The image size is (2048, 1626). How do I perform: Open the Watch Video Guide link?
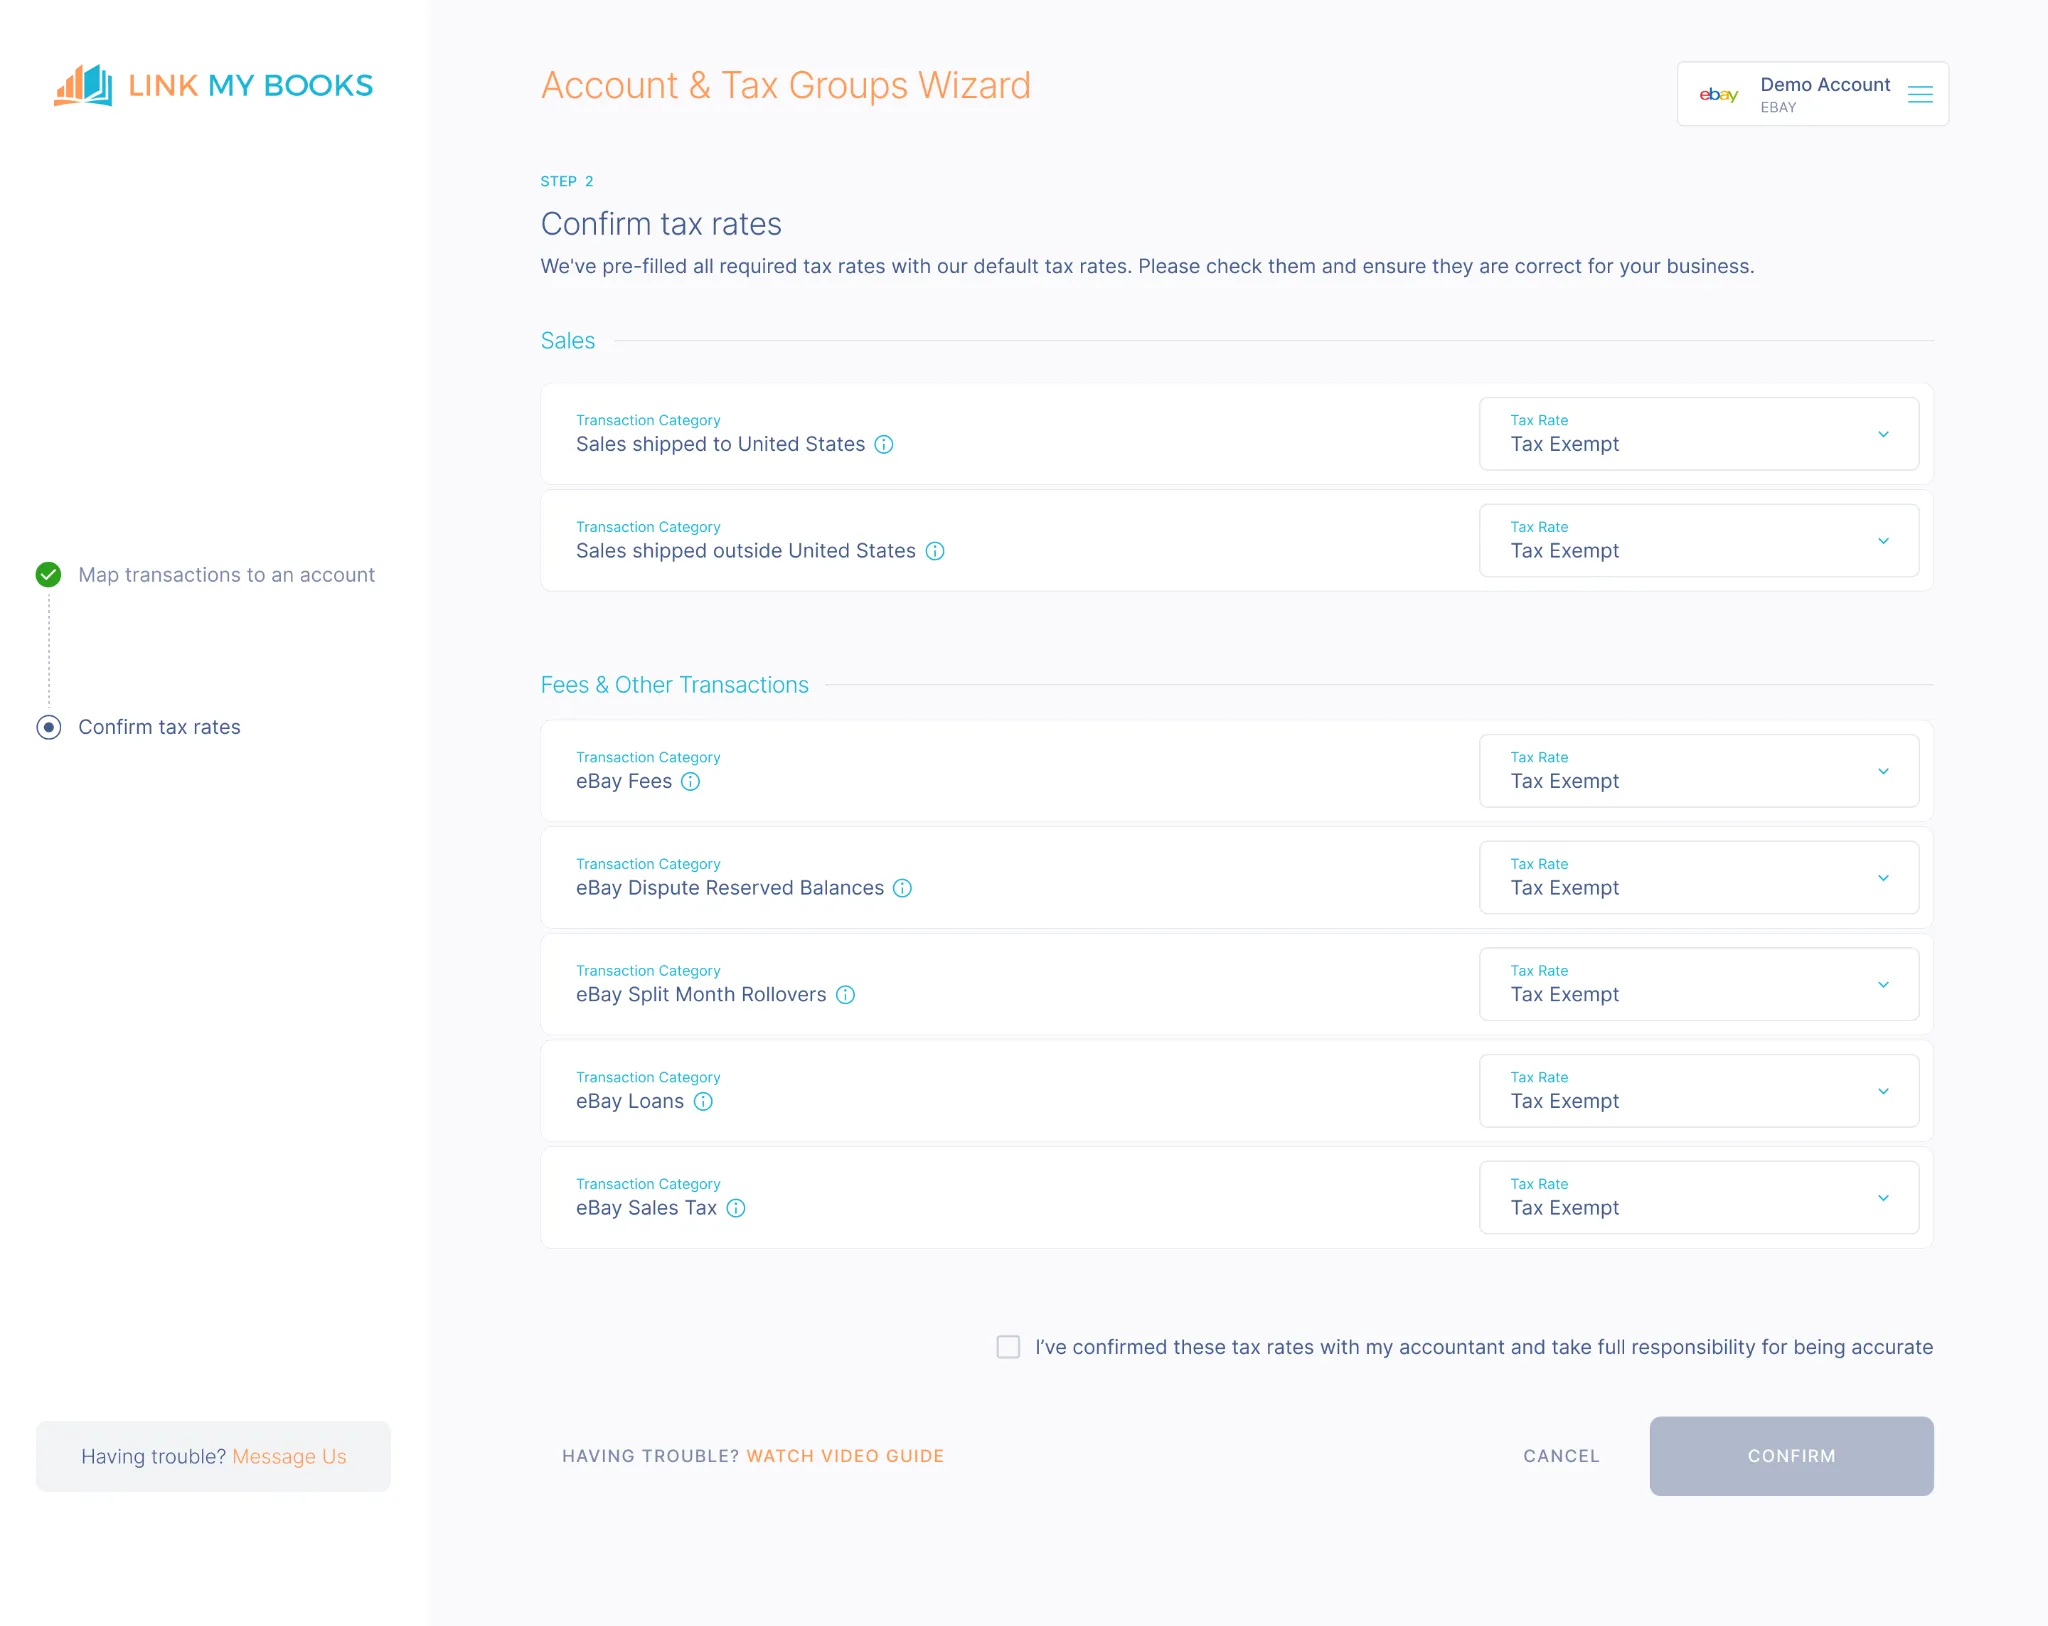pyautogui.click(x=845, y=1456)
